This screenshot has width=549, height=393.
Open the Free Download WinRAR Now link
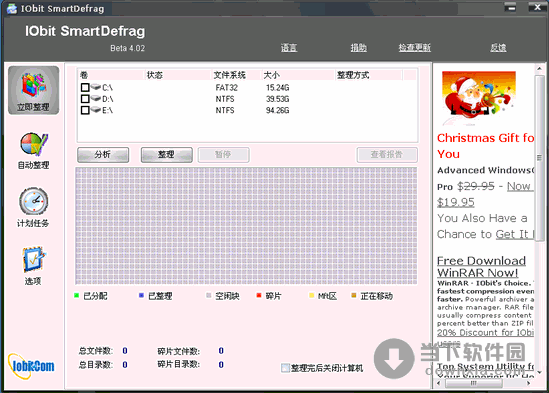tap(481, 267)
